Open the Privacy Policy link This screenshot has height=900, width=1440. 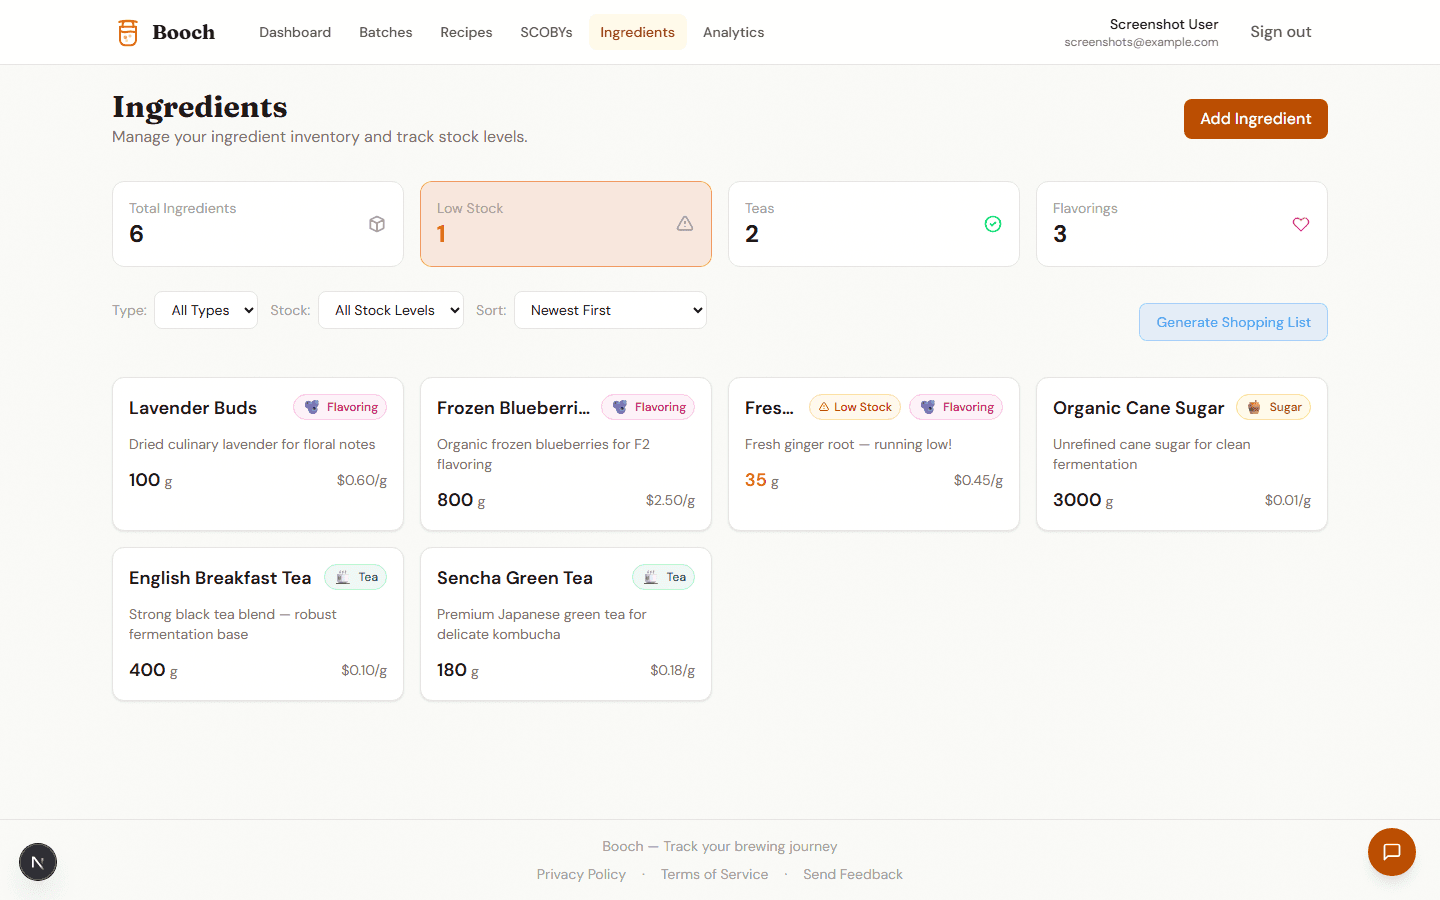[581, 874]
